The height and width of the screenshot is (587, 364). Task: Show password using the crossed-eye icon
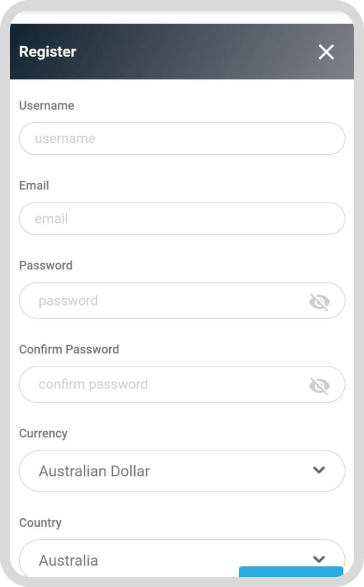tap(319, 302)
